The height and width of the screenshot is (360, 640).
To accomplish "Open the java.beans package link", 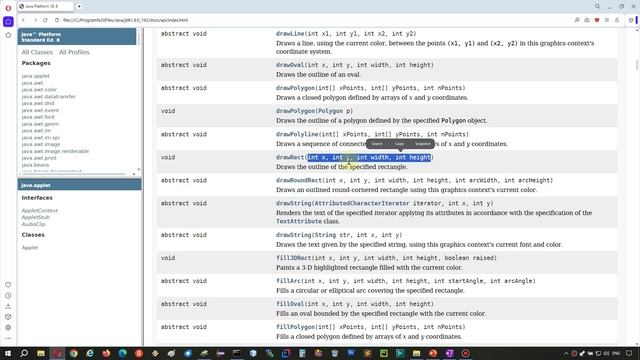I will [x=35, y=165].
